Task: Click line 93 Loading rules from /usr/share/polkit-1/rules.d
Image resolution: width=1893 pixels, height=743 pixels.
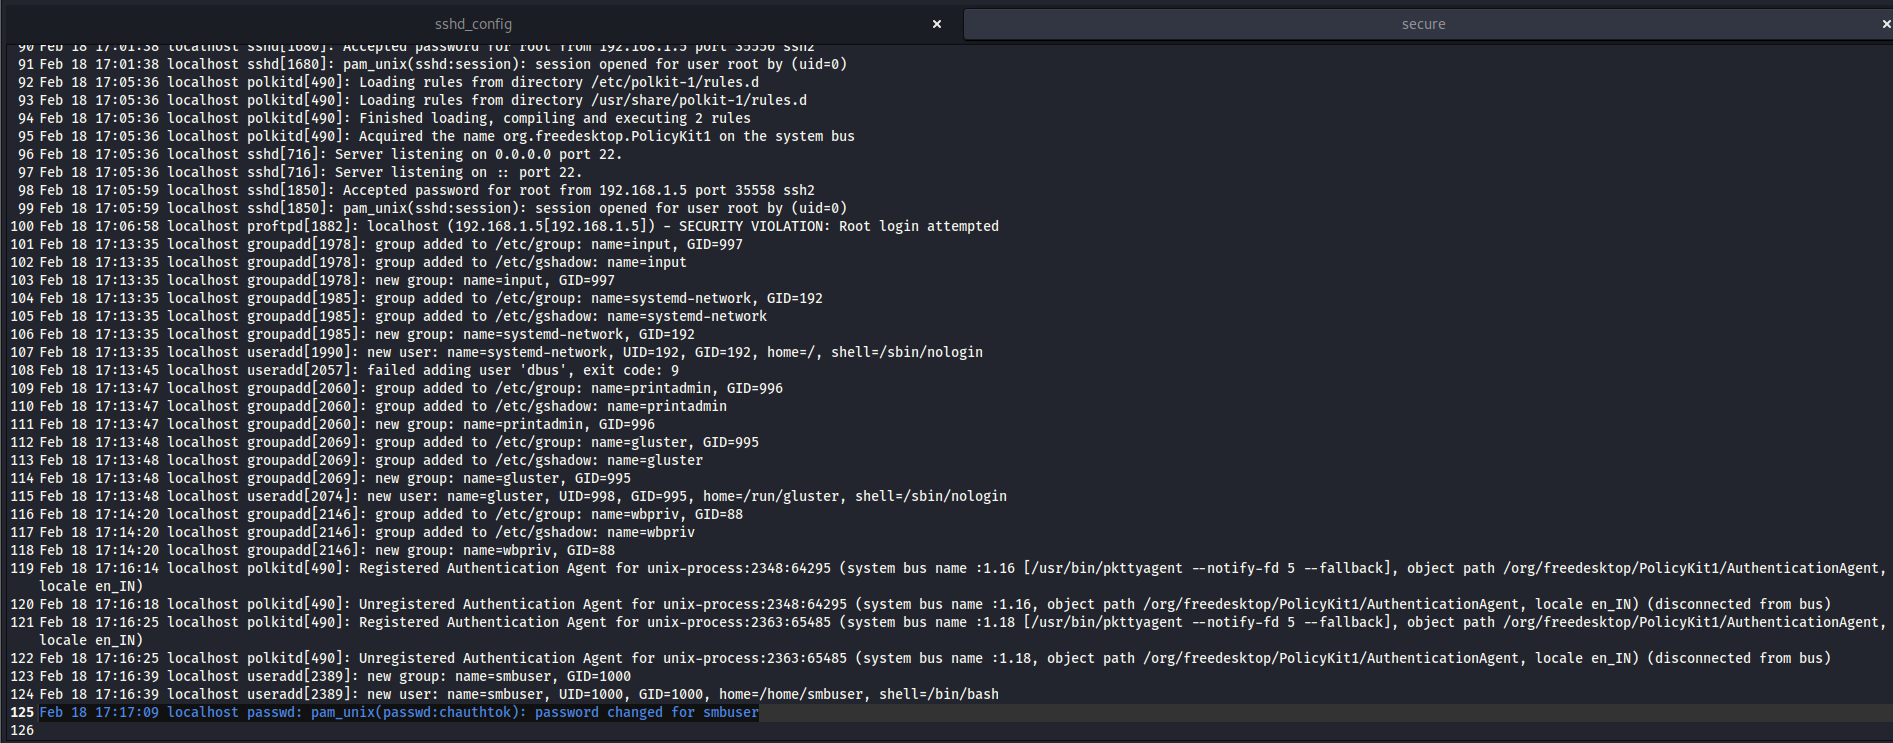Action: [x=423, y=100]
